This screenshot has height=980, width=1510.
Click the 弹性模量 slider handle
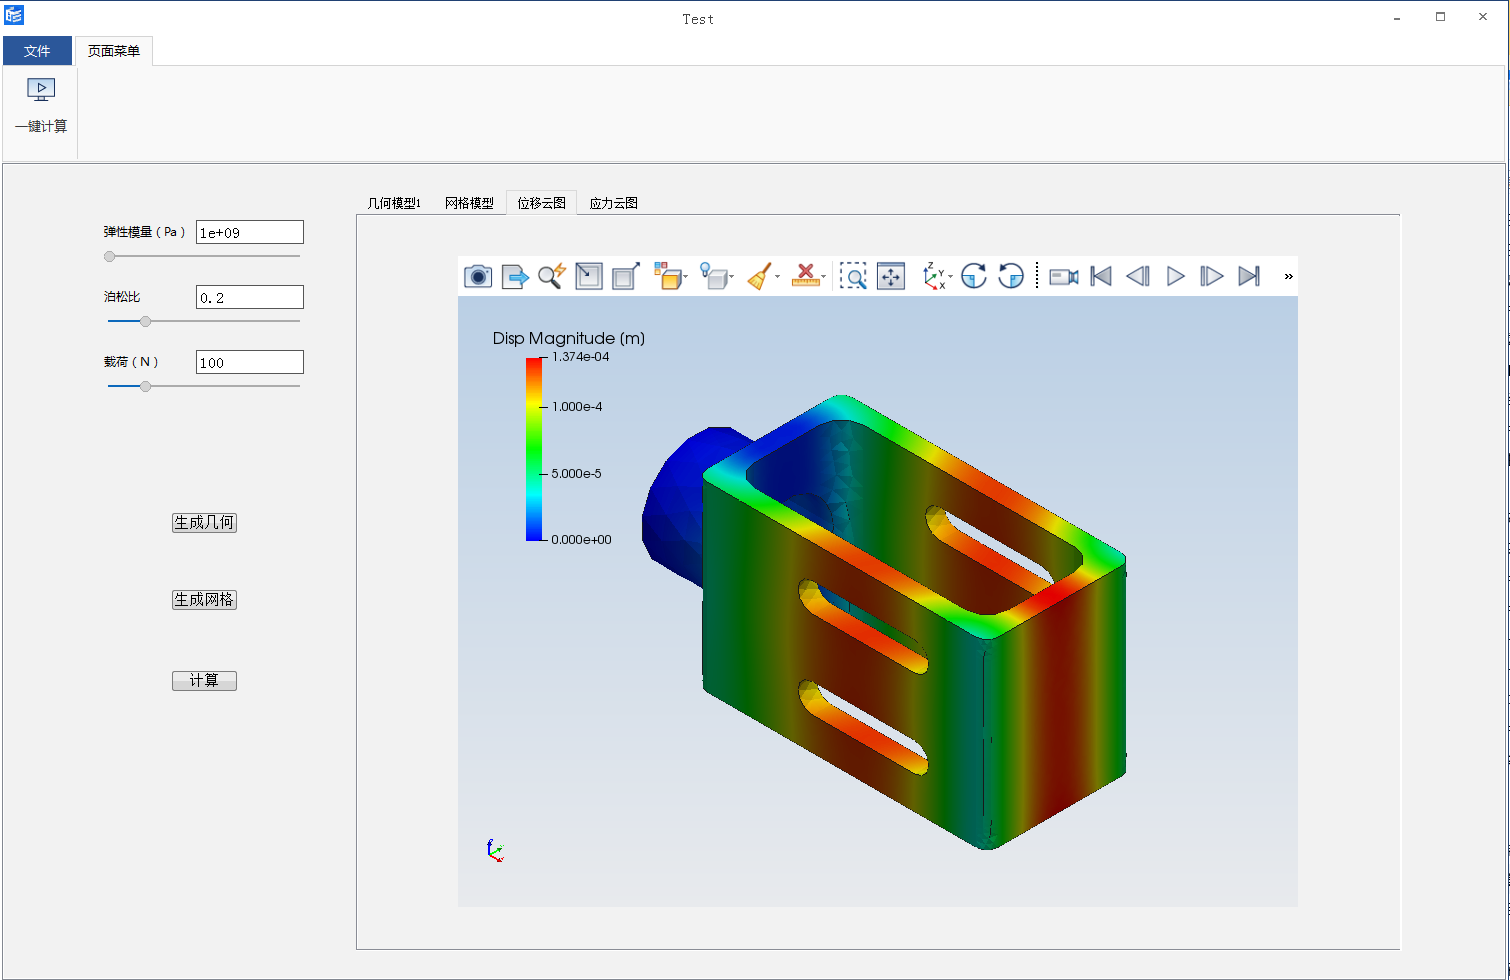110,256
